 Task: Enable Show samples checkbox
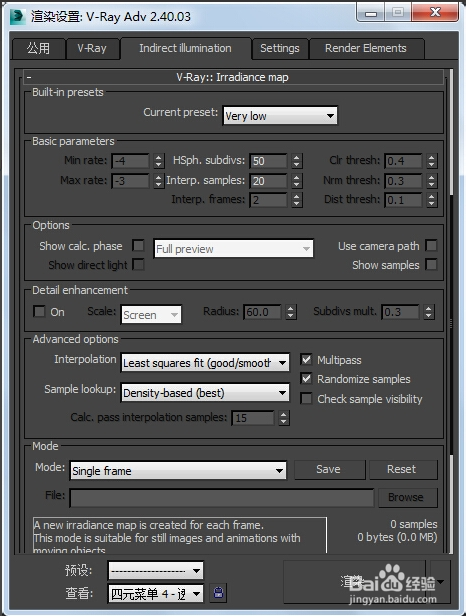tap(431, 264)
